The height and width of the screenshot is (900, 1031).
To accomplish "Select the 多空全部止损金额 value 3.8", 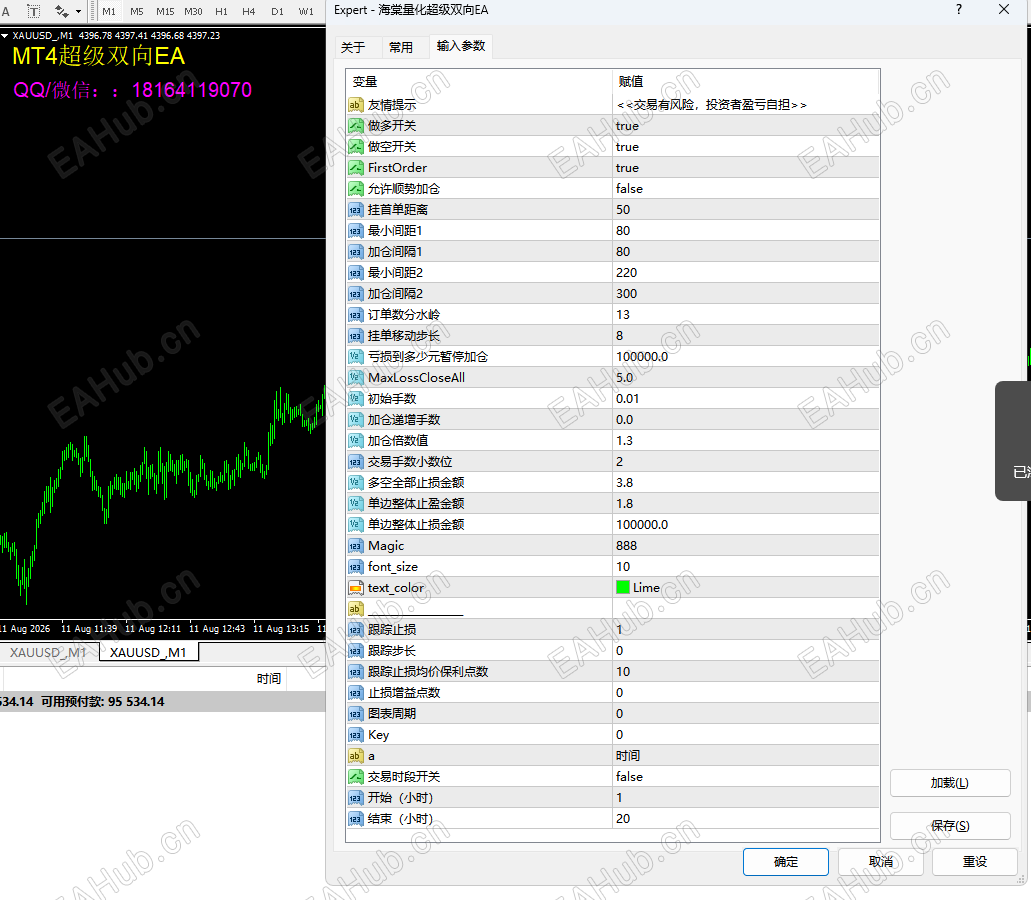I will (746, 483).
